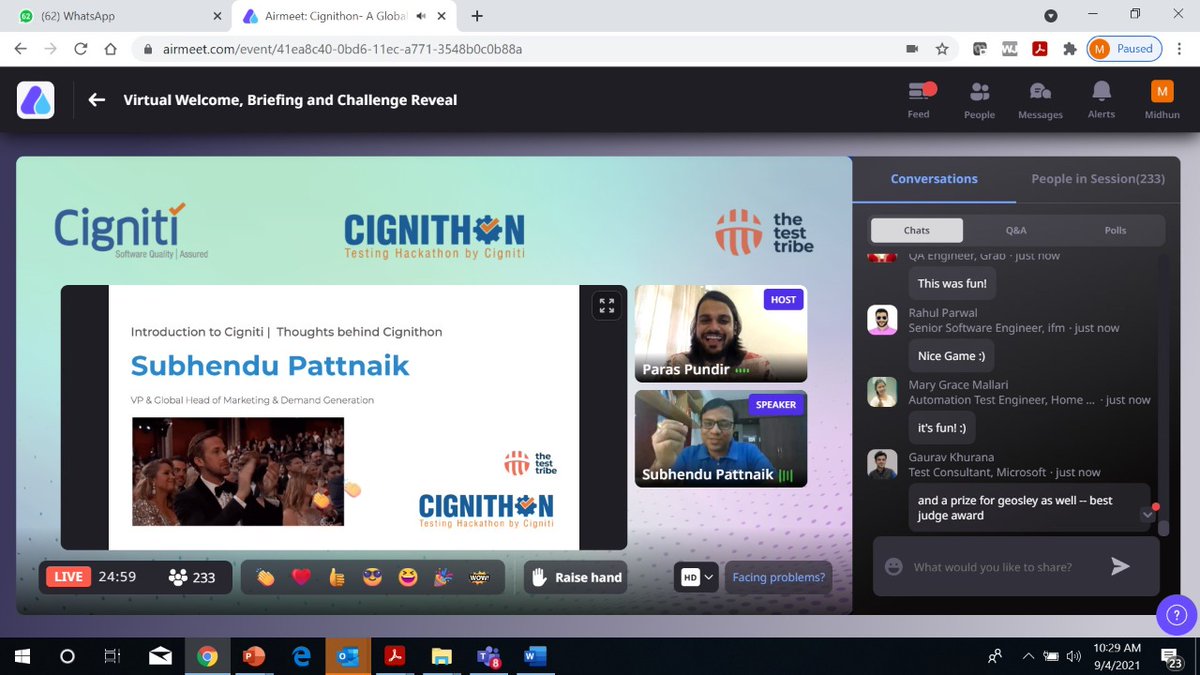Switch to People in Session(233) tab
This screenshot has width=1200, height=675.
pos(1098,179)
